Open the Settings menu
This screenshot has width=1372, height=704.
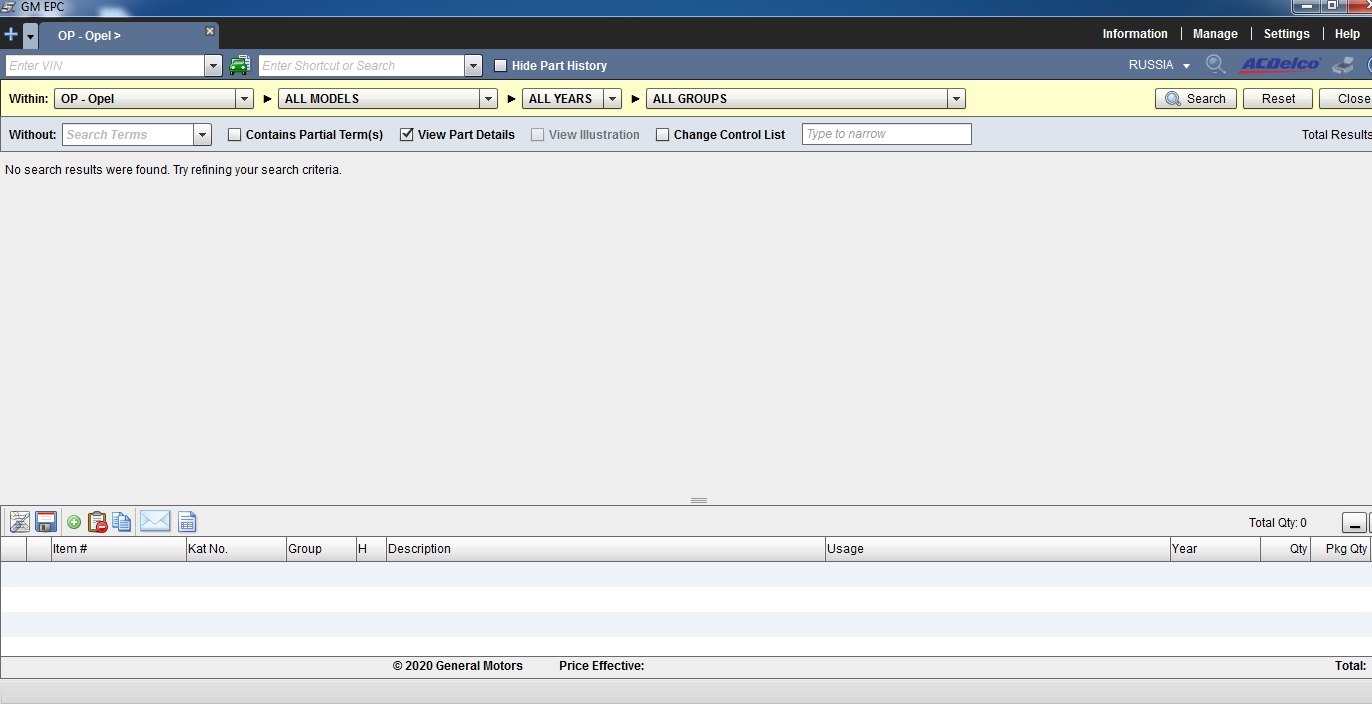pos(1286,34)
